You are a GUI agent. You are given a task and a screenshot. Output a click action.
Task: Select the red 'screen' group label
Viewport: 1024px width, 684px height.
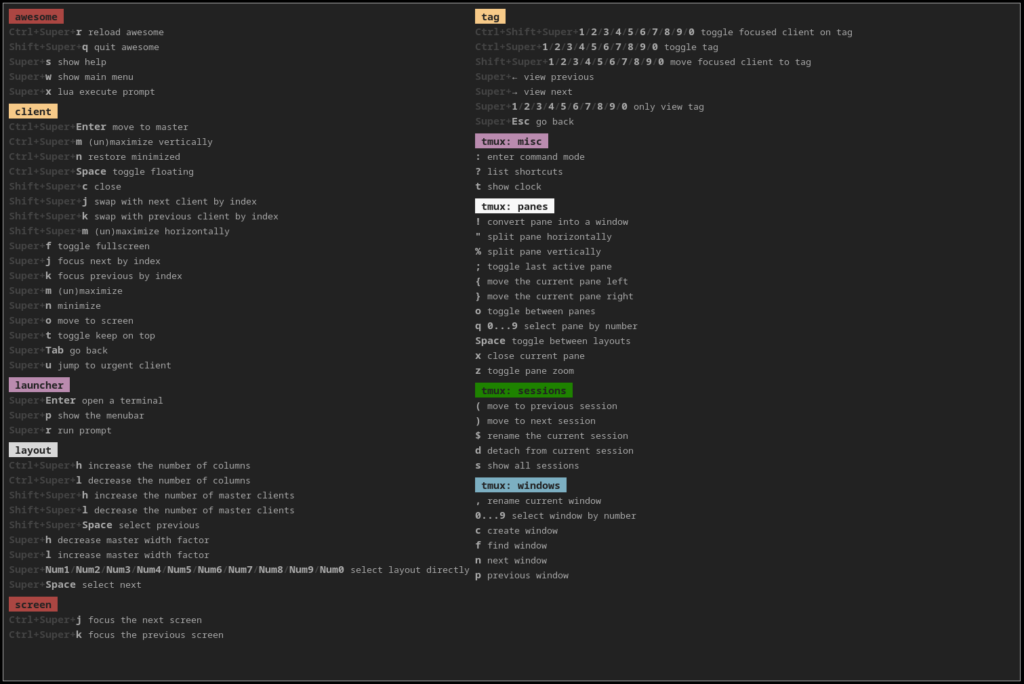(x=33, y=604)
